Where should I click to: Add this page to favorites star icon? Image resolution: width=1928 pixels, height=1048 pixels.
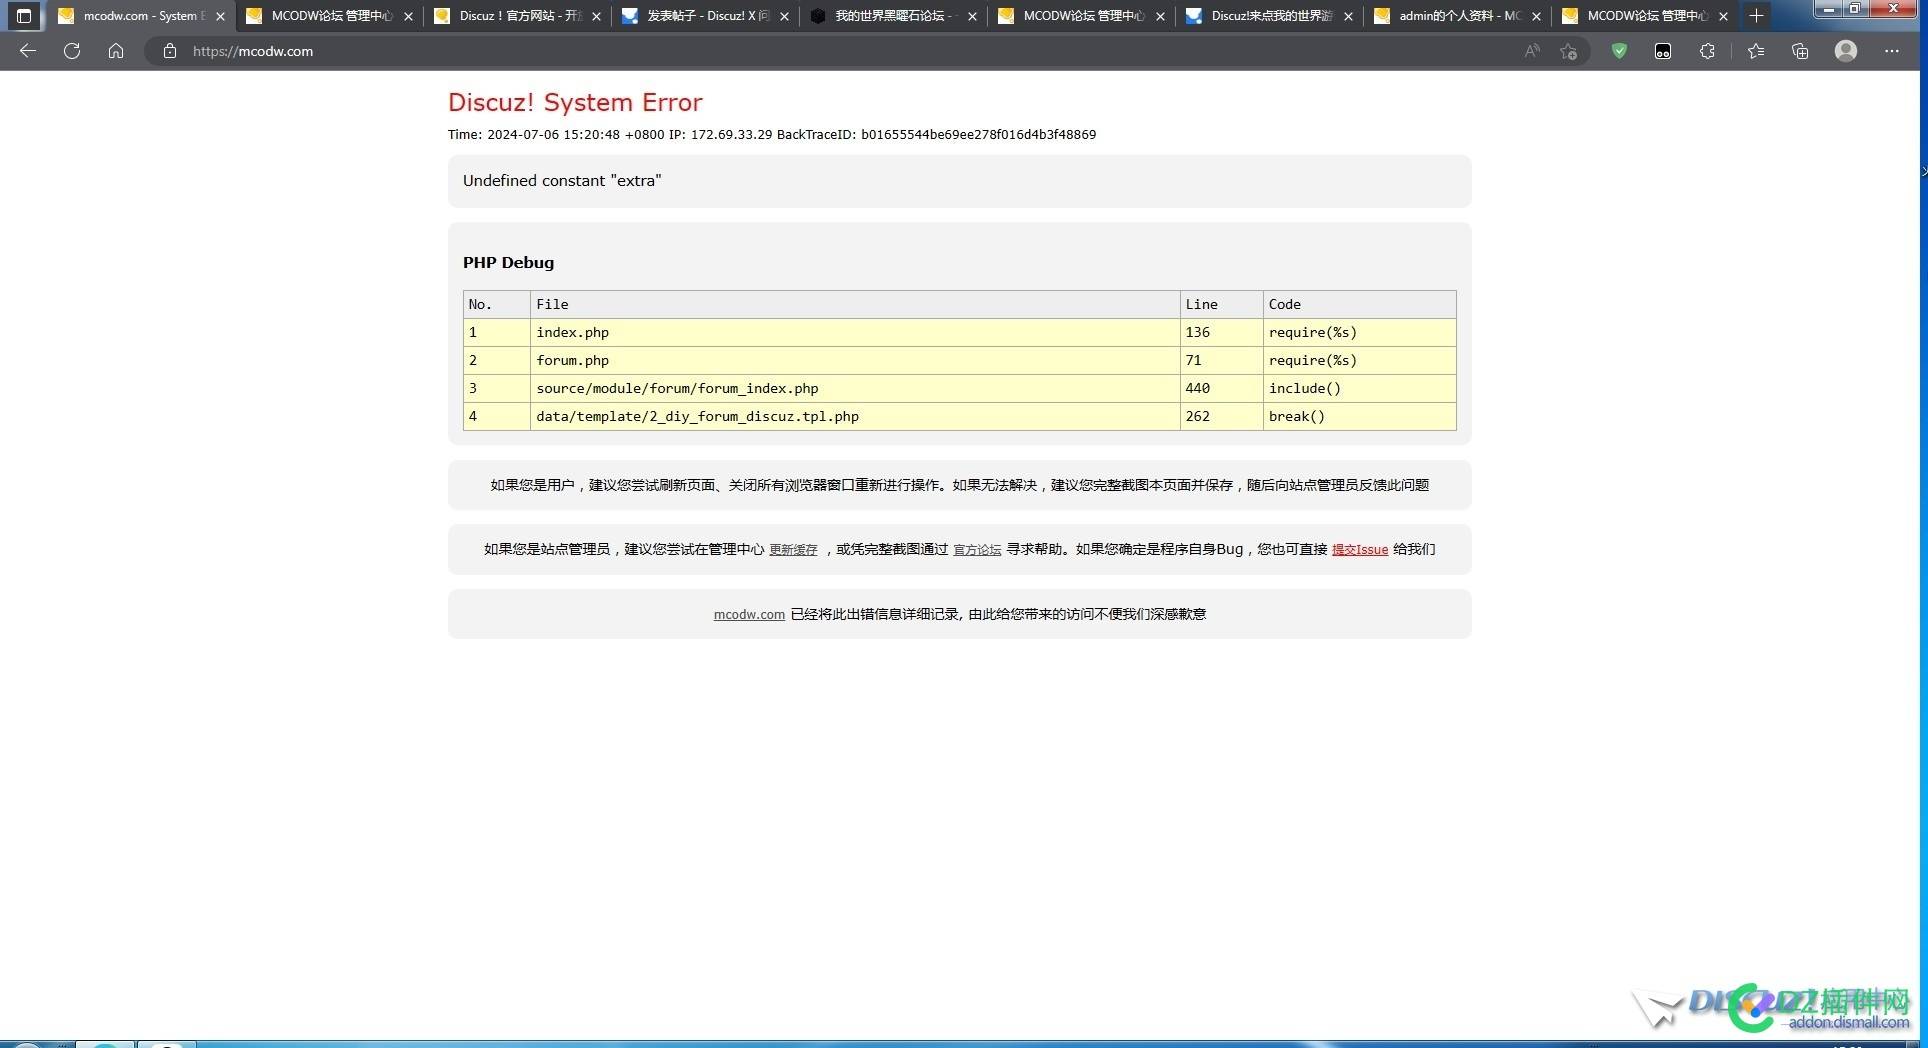(x=1568, y=51)
